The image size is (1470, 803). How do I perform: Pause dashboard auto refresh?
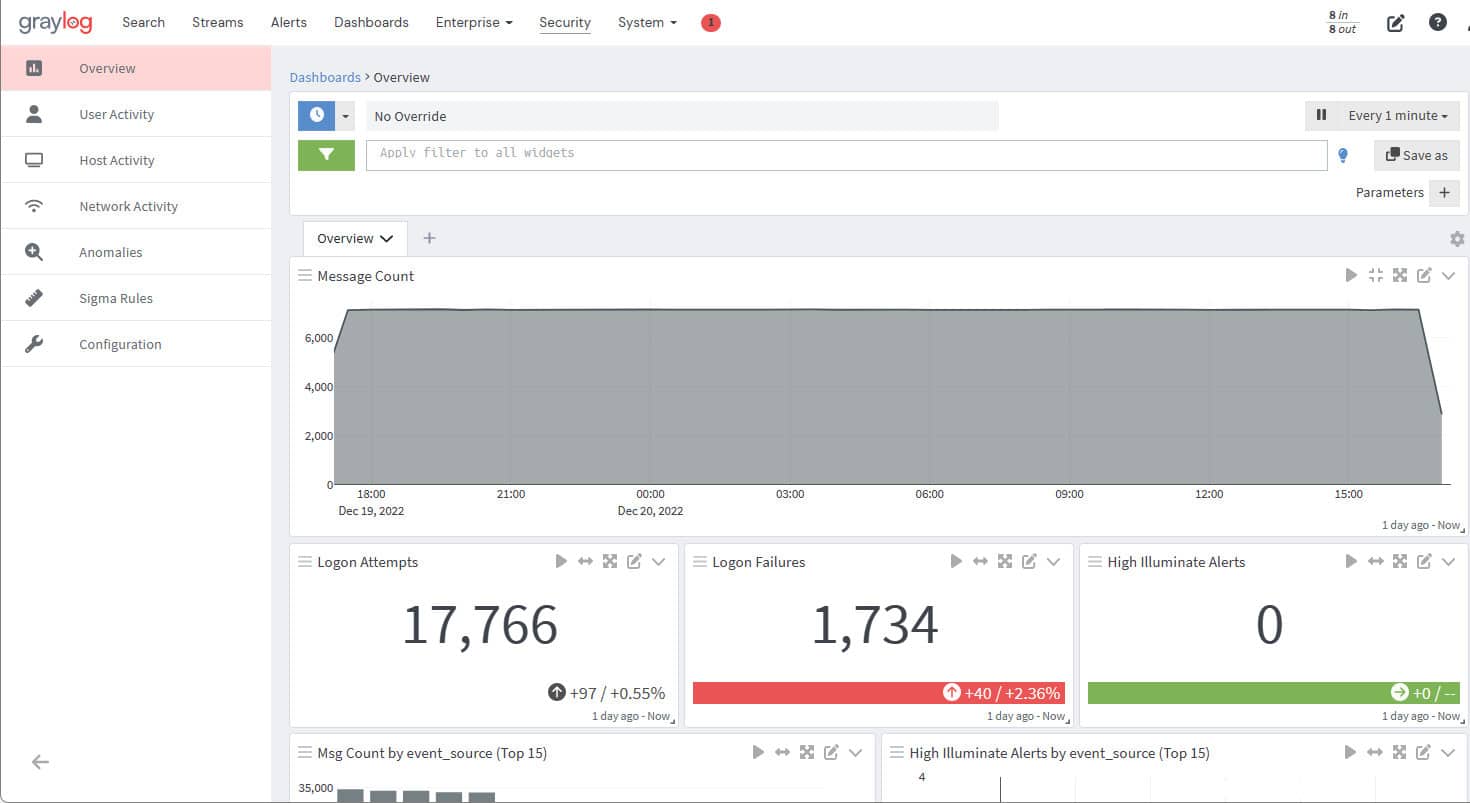[x=1321, y=115]
